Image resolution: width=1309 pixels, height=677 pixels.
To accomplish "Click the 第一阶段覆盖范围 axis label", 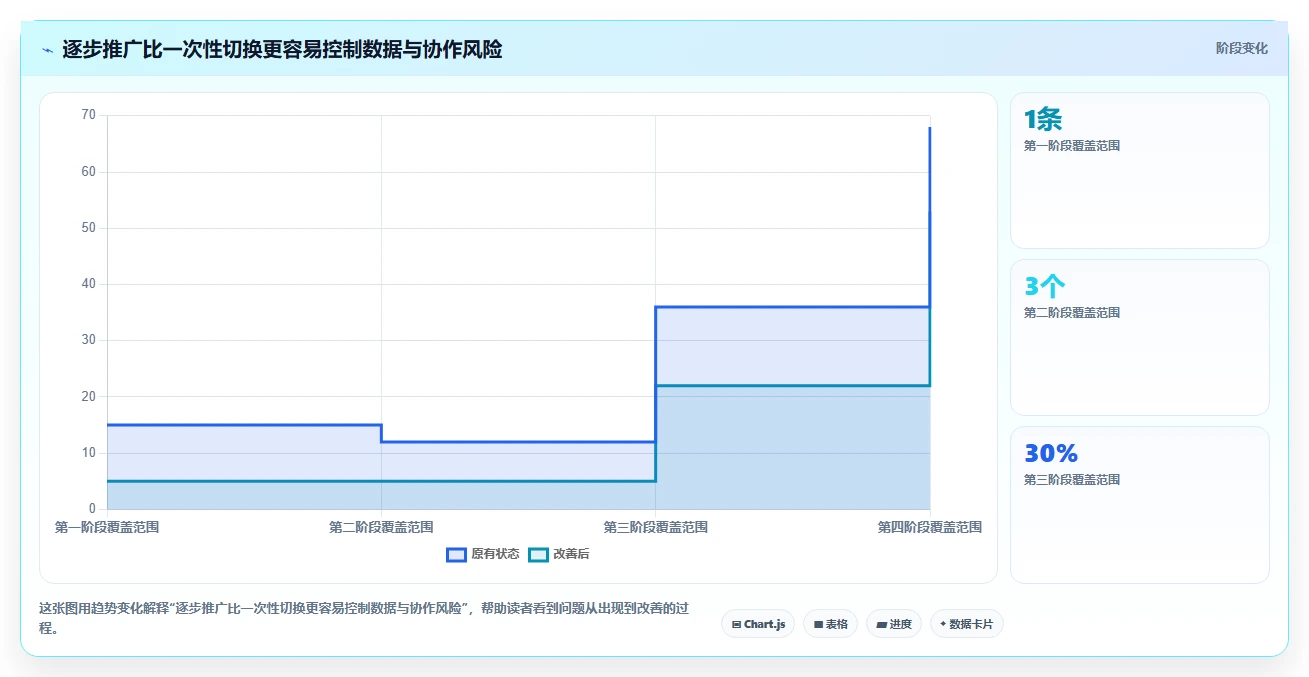I will [107, 527].
